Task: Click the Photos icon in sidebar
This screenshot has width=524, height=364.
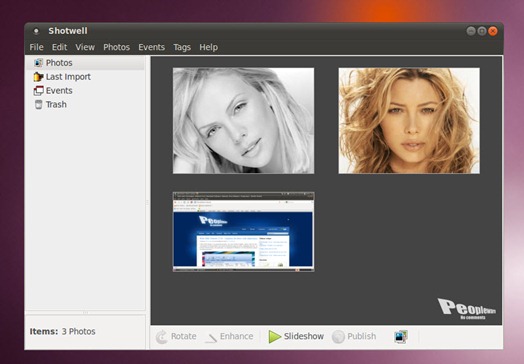Action: (x=38, y=63)
